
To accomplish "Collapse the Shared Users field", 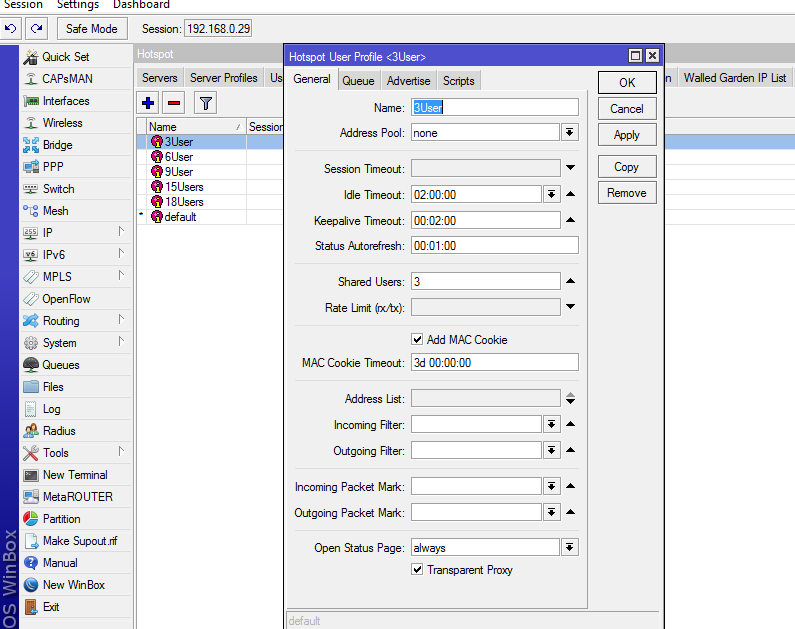I will 570,281.
